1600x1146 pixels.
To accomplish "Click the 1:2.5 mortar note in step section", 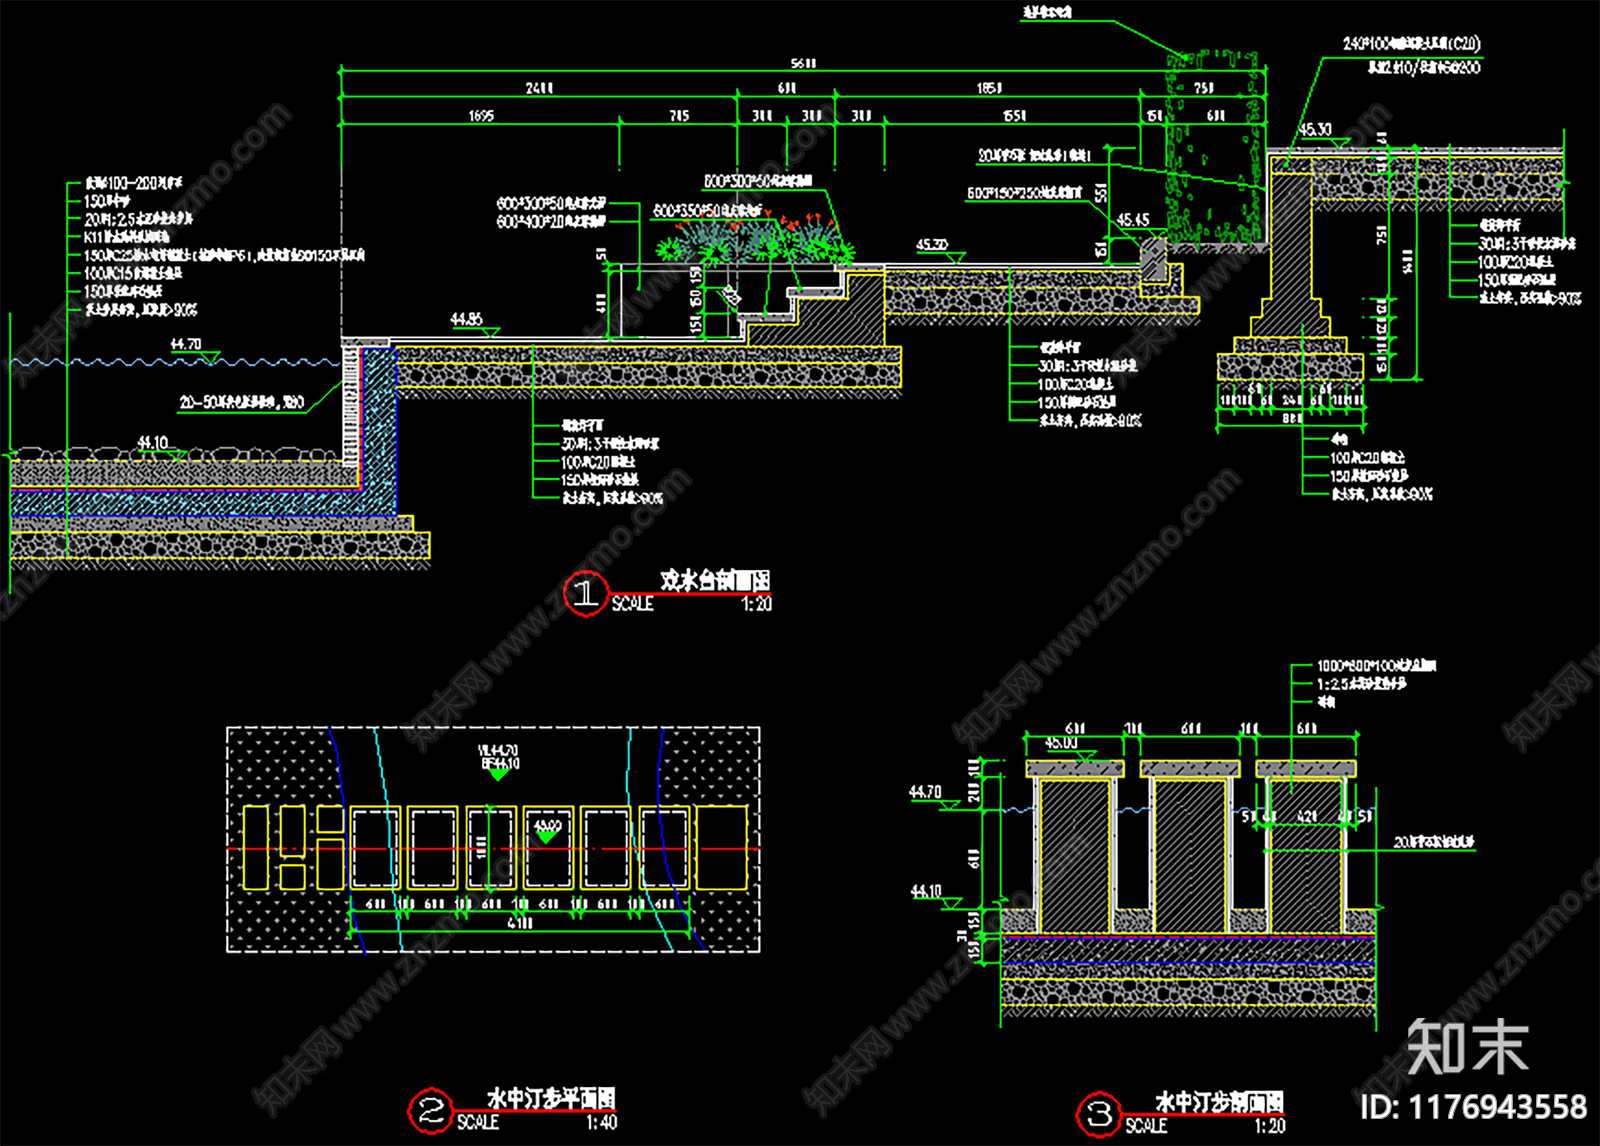I will coord(1361,684).
